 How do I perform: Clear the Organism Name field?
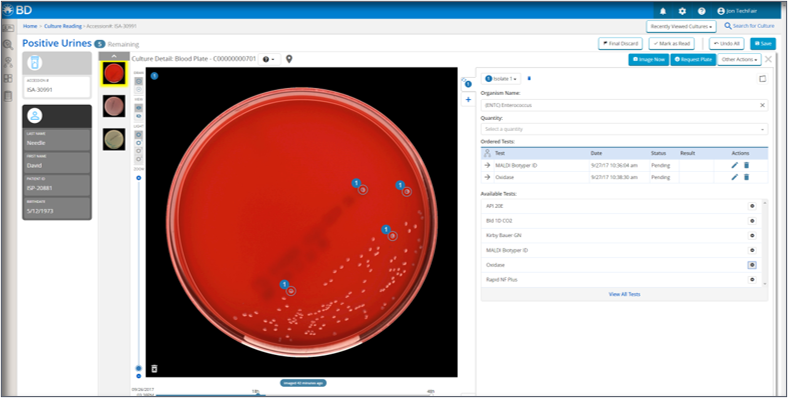point(762,105)
